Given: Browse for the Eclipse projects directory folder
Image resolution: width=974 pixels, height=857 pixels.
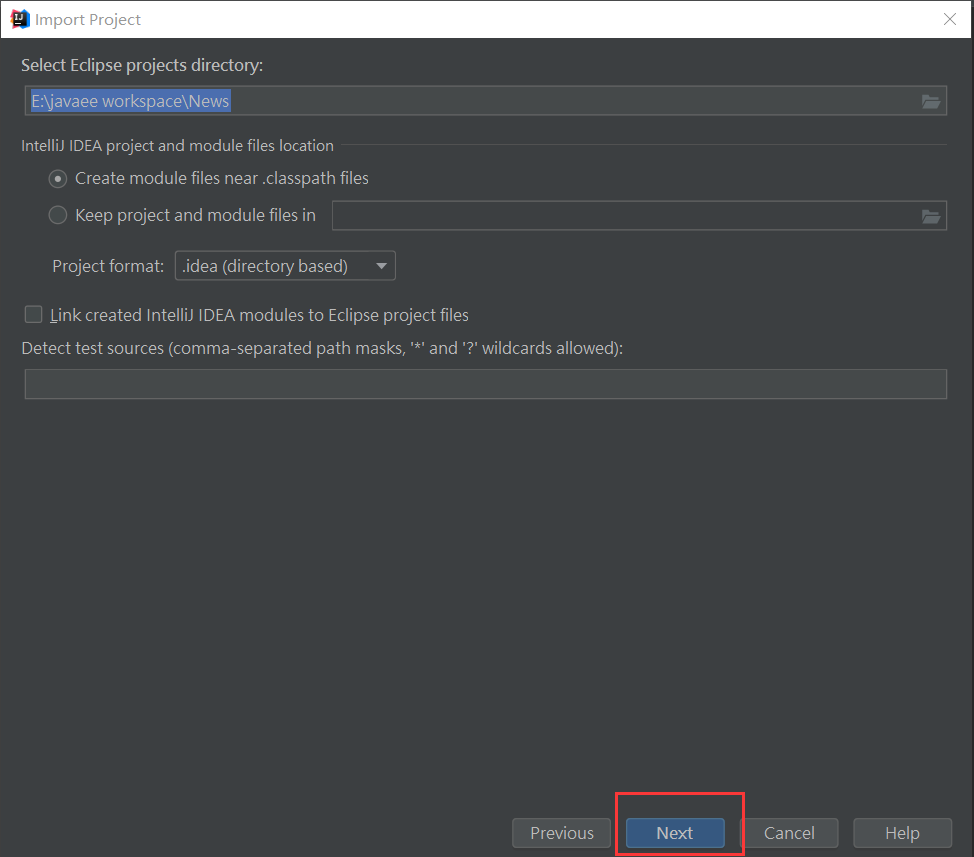Looking at the screenshot, I should pos(930,101).
